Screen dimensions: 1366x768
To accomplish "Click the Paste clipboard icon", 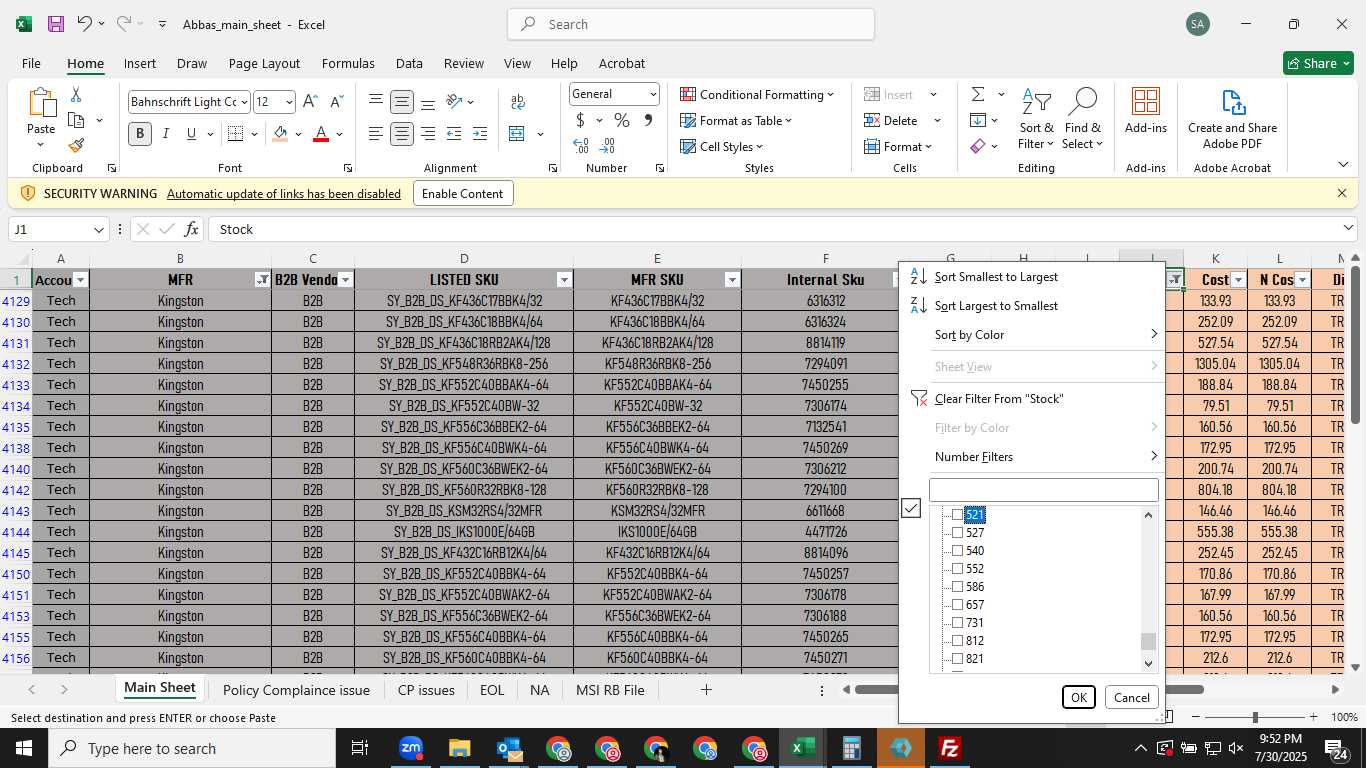I will coord(41,104).
